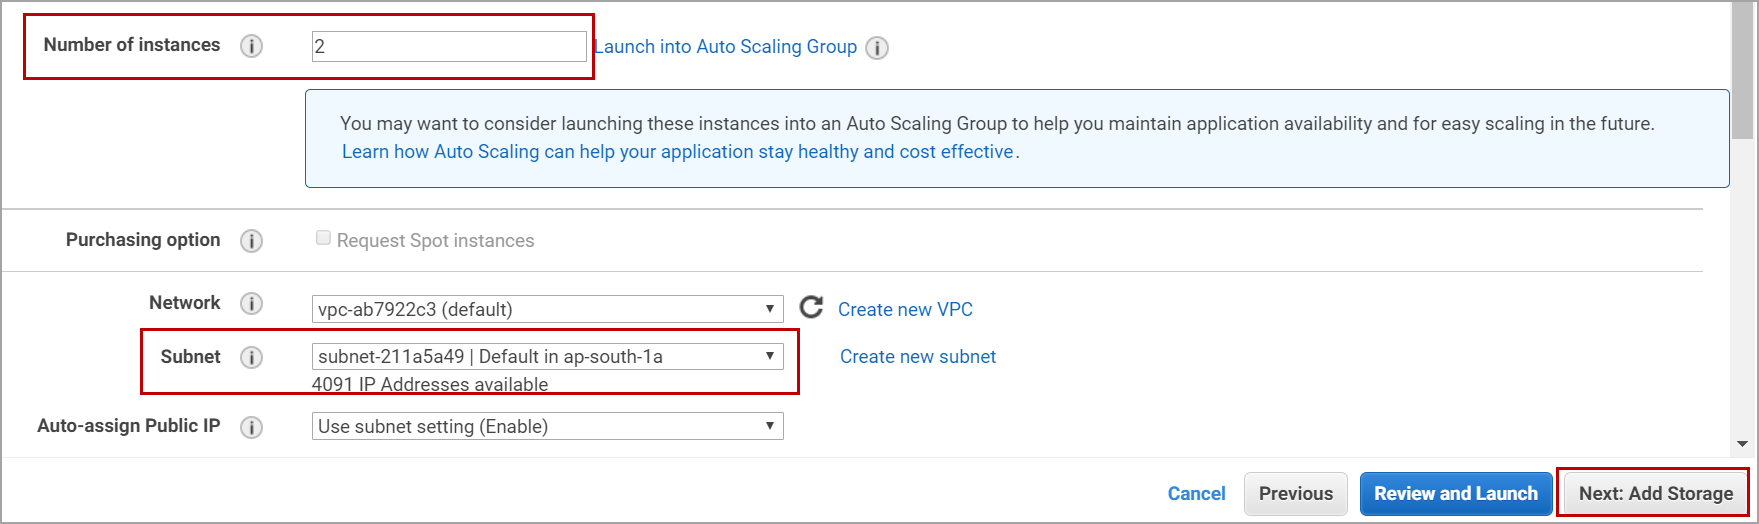Click Launch into Auto Scaling Group link
This screenshot has width=1759, height=524.
tap(726, 47)
